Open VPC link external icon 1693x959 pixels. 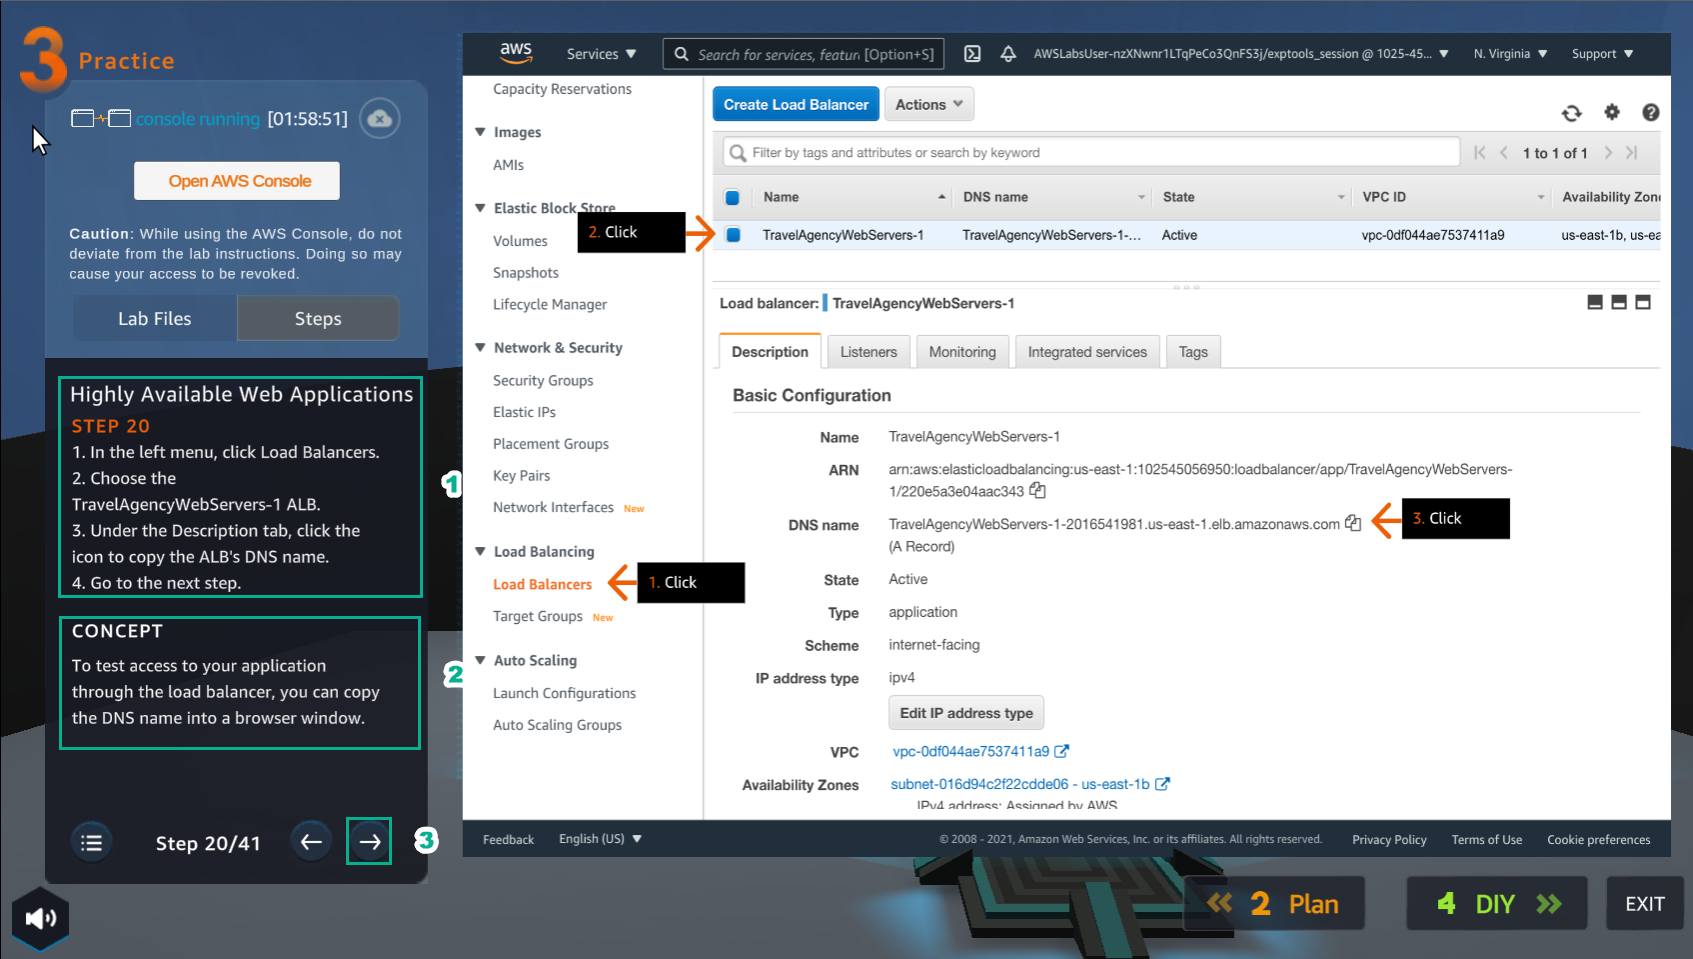point(1062,751)
